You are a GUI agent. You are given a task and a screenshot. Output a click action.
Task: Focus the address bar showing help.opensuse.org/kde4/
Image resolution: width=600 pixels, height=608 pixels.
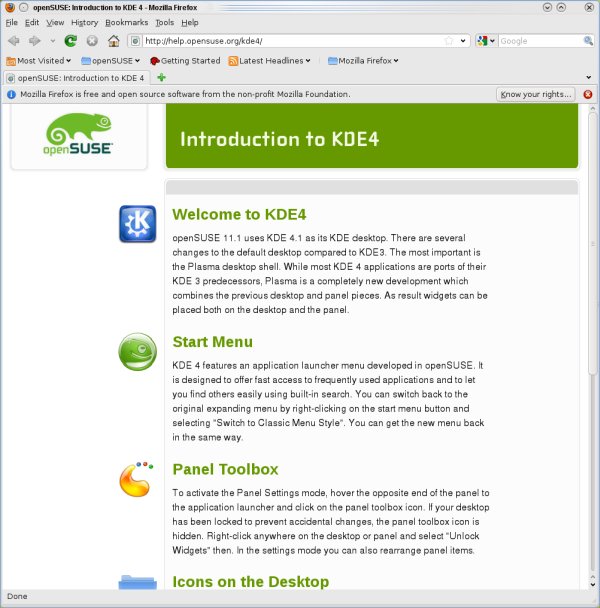(x=293, y=41)
